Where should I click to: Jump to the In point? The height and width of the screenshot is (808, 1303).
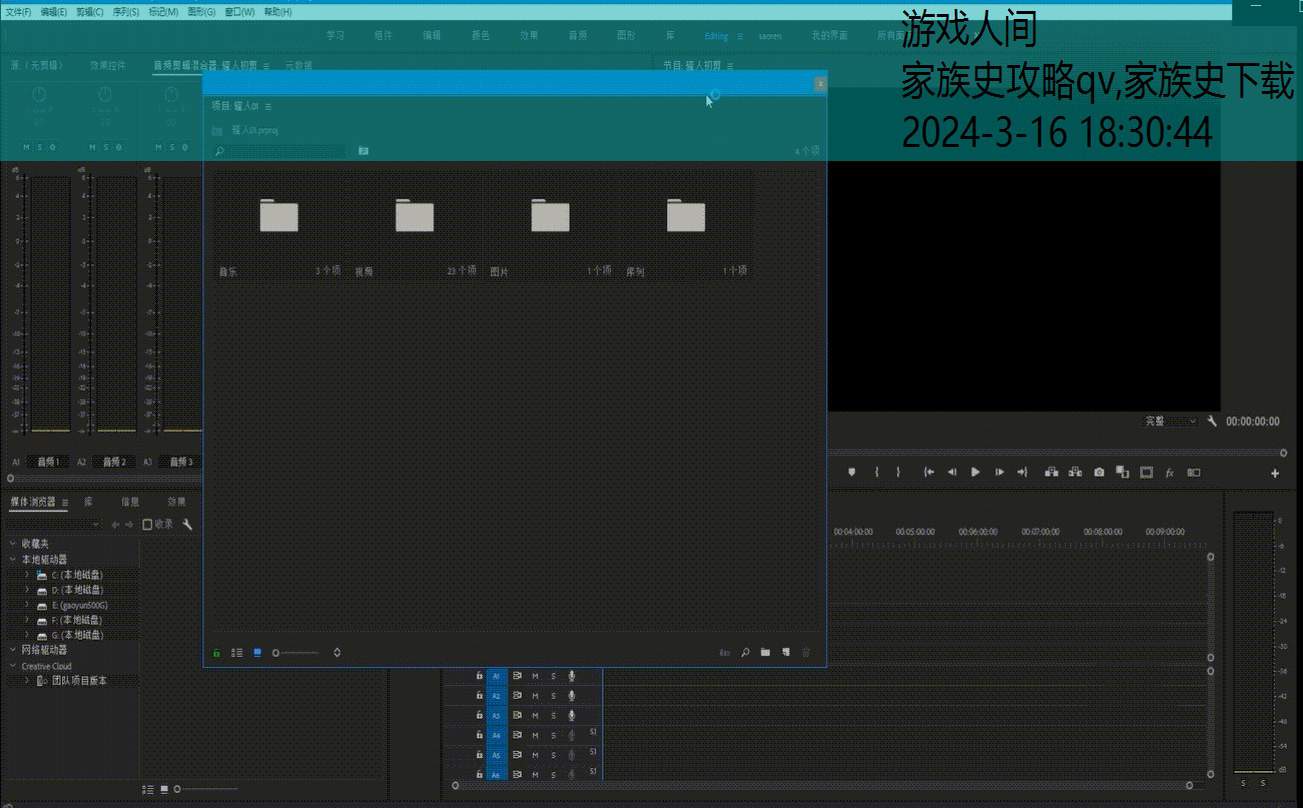coord(929,472)
